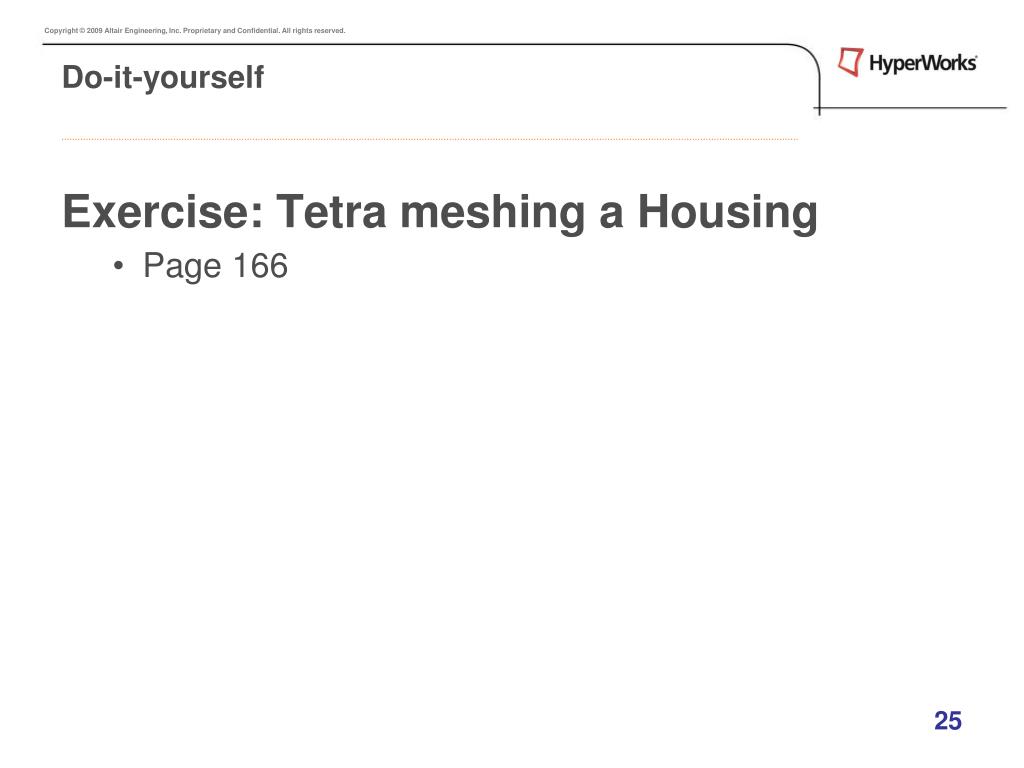Click the red HyperWorks logo icon
The height and width of the screenshot is (768, 1024).
point(850,62)
